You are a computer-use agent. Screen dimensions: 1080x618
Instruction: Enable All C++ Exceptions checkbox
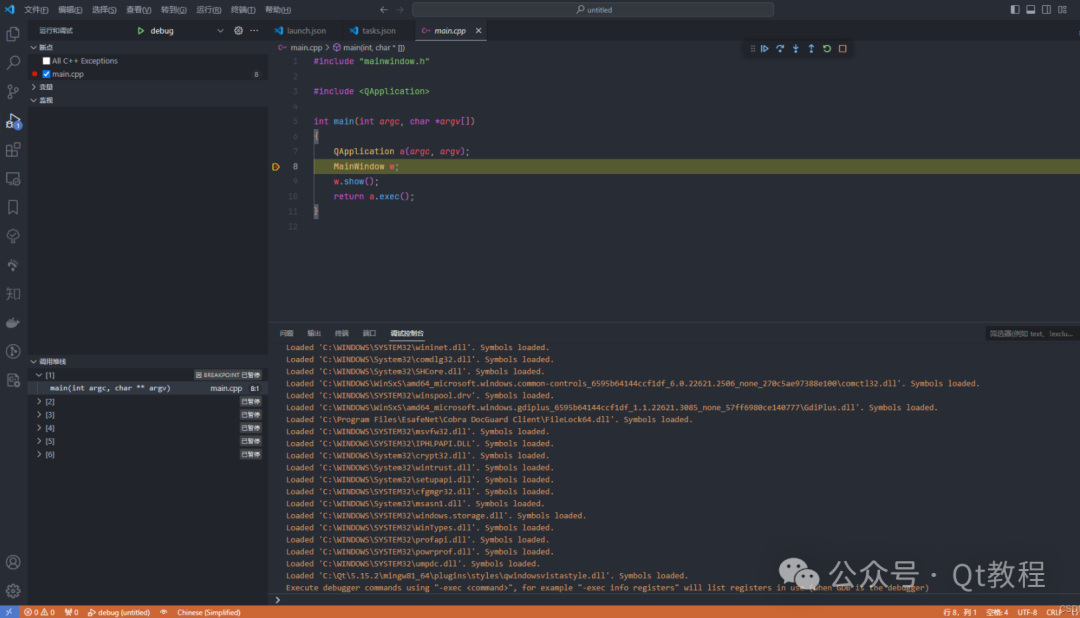[x=46, y=61]
